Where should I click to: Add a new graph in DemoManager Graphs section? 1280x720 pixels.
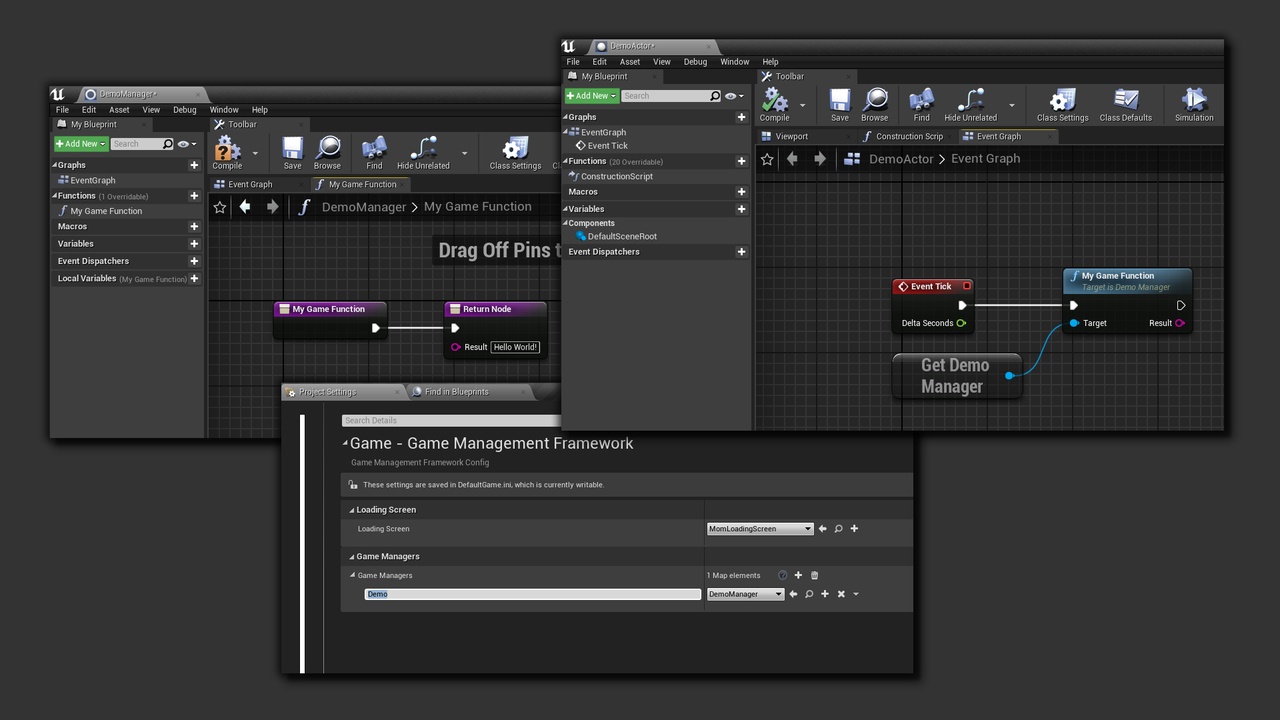tap(194, 165)
